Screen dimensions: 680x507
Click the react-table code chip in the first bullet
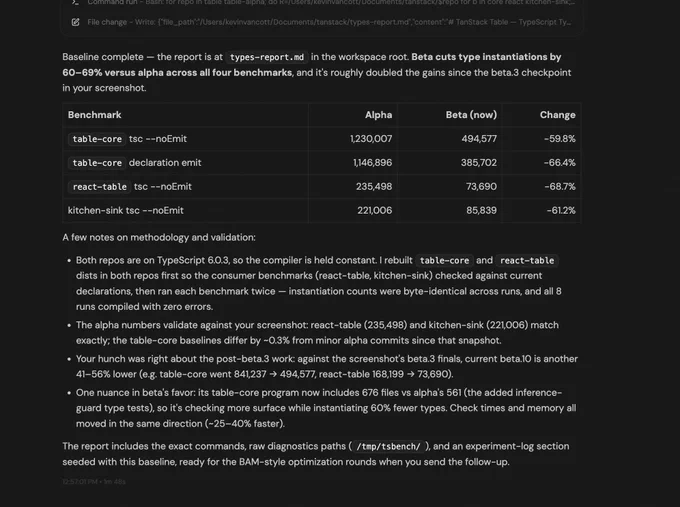(527, 261)
